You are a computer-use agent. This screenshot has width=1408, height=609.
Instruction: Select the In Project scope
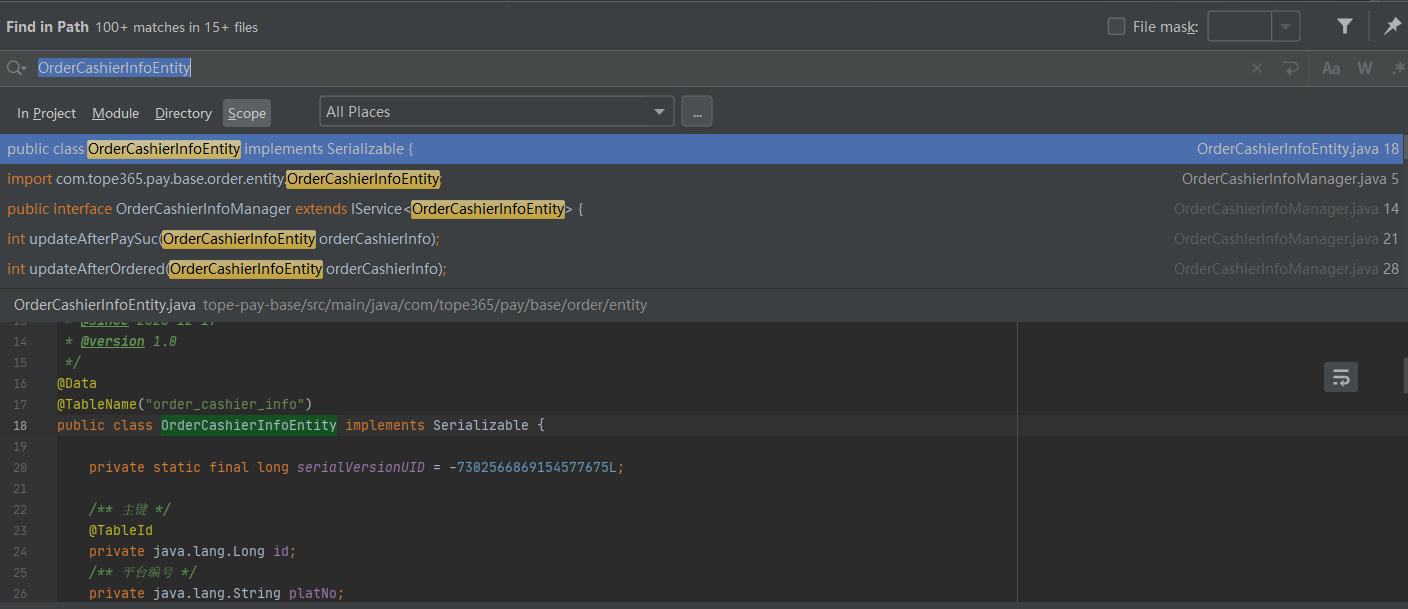[46, 113]
